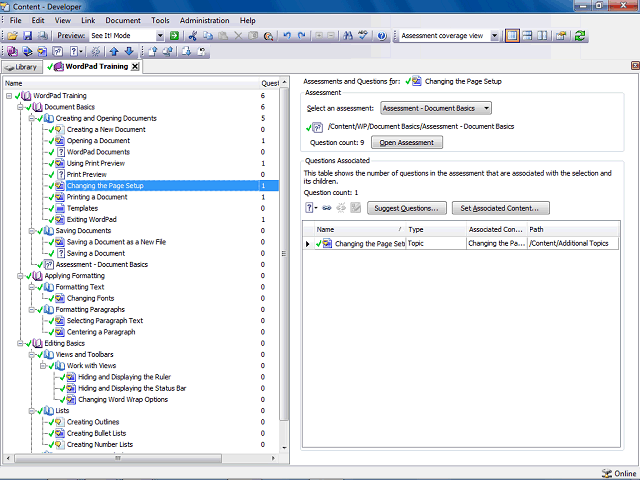
Task: Click the outline scroll-down arrow button
Action: tap(284, 448)
